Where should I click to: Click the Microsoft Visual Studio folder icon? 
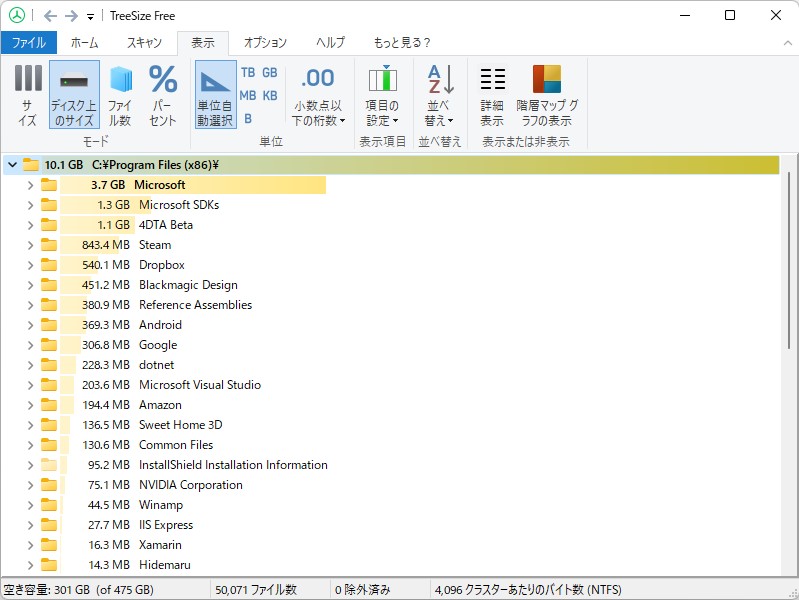point(49,385)
